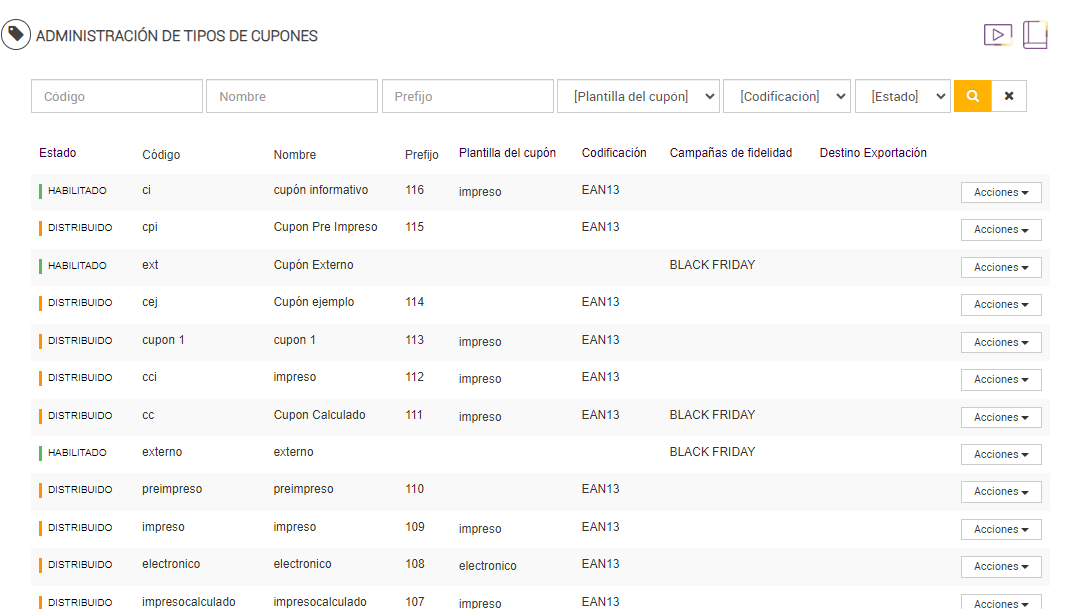Click Acciones button for Cupón ejemplo

click(1001, 304)
